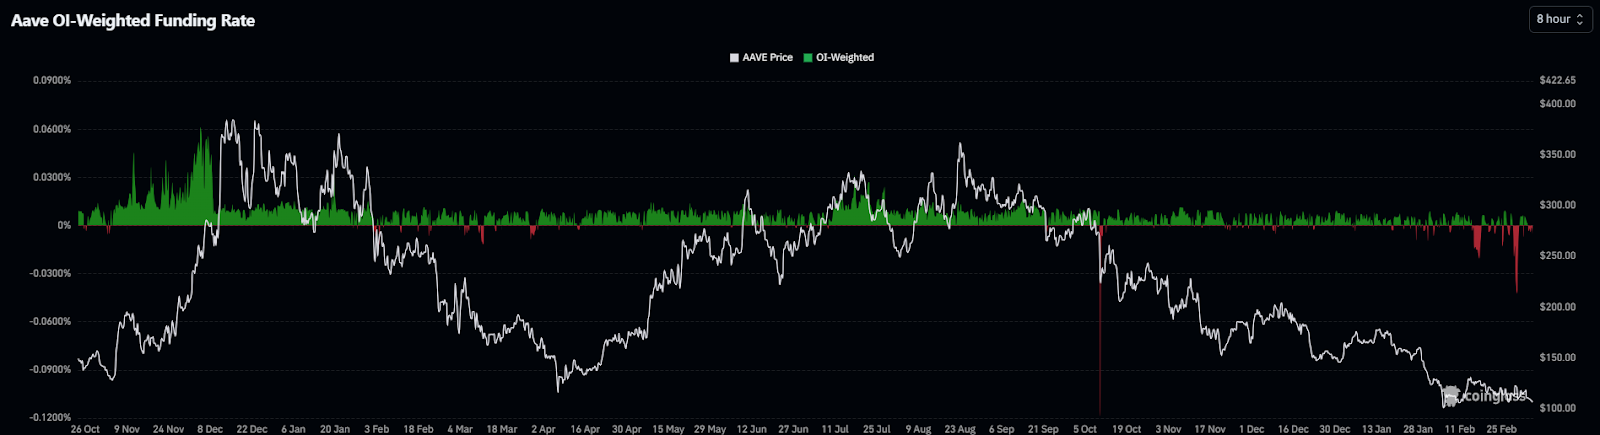Click the 1 Dec date label

click(1251, 429)
